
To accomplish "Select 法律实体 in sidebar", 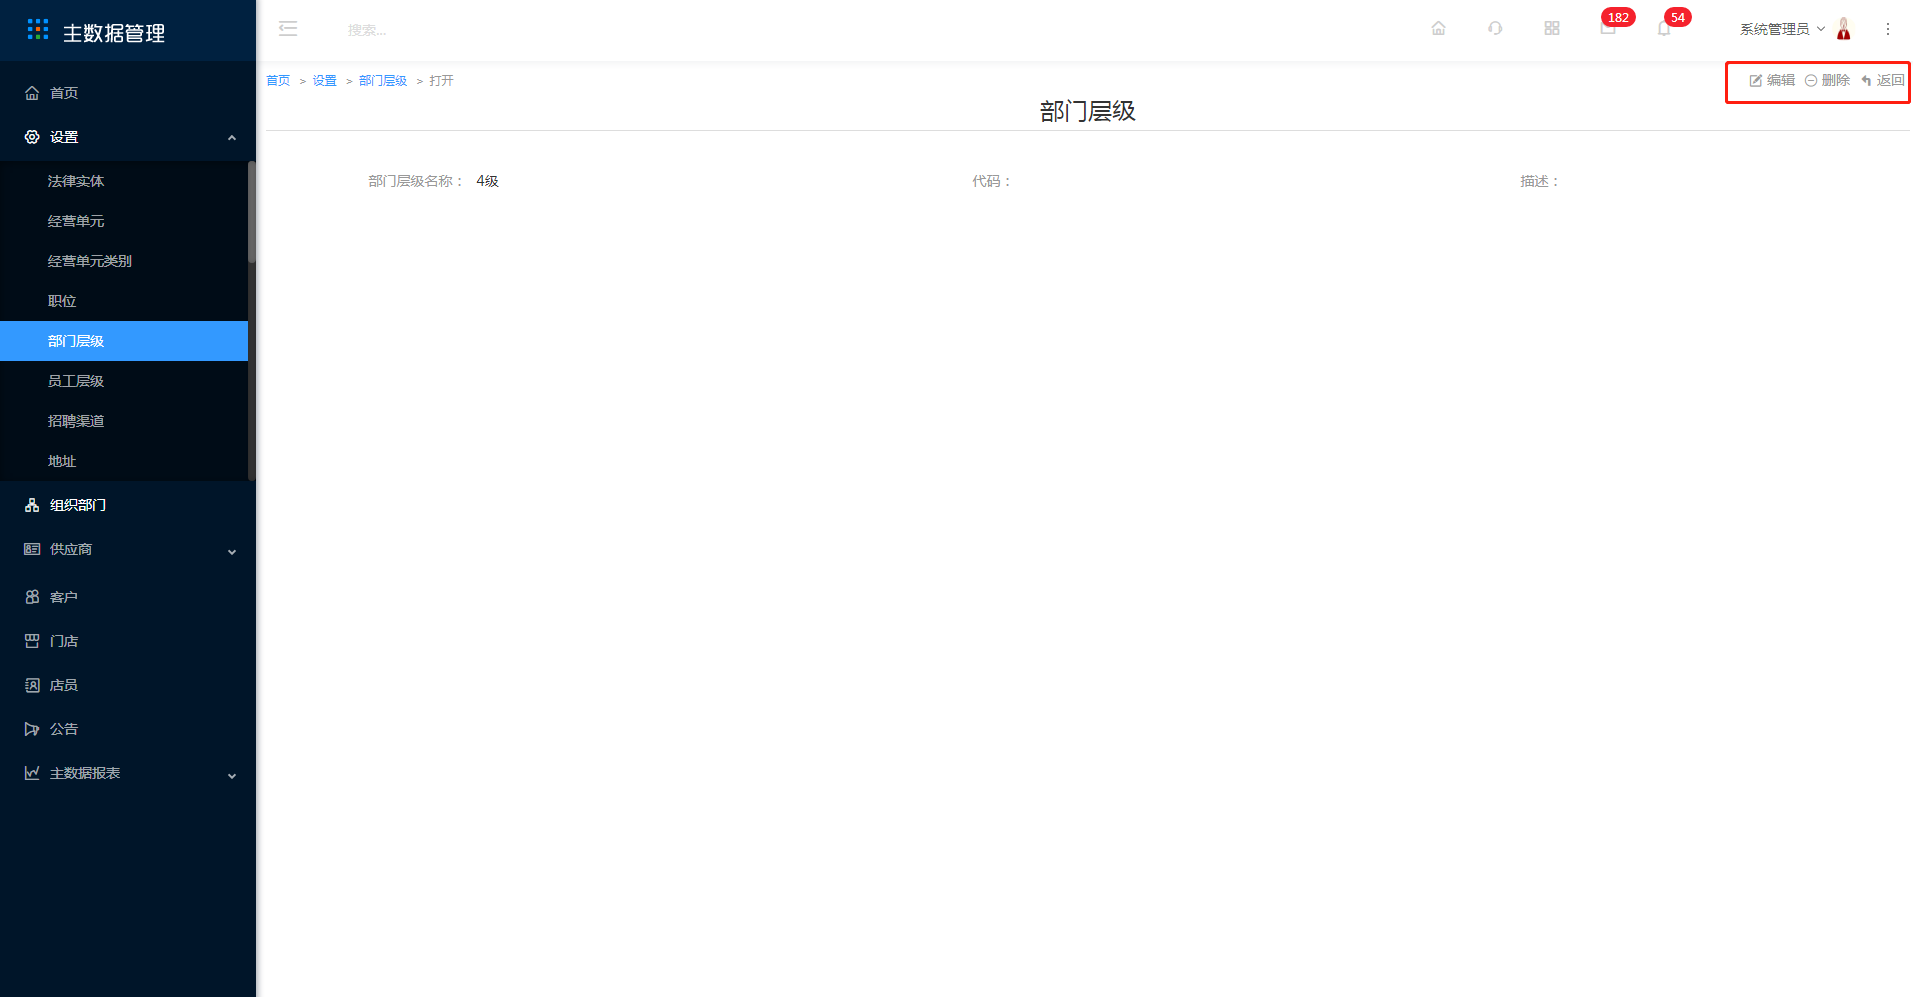I will [x=124, y=181].
